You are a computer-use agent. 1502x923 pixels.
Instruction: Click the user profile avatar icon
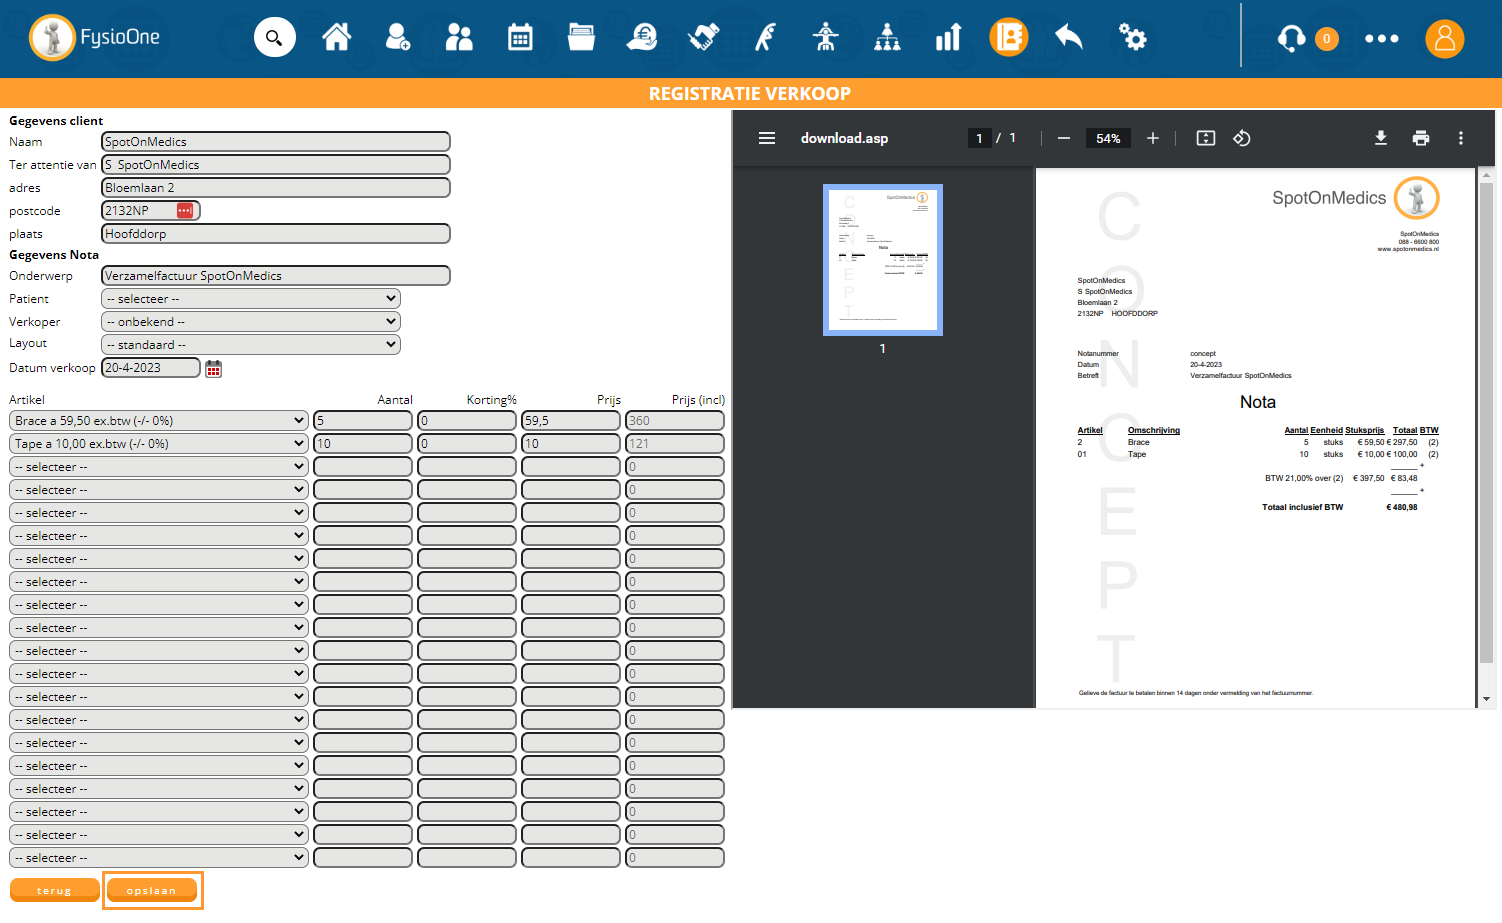pyautogui.click(x=1444, y=39)
